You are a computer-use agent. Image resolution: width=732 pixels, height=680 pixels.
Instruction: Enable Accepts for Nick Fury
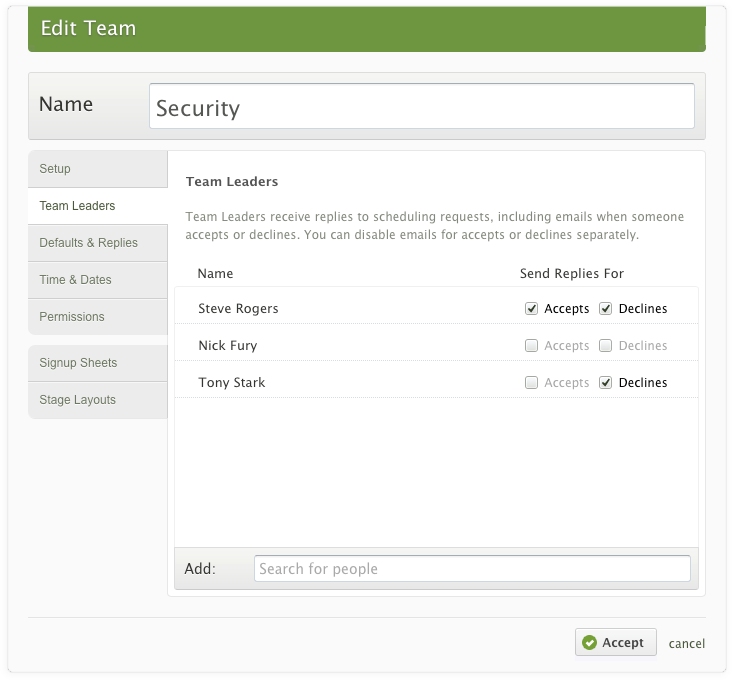(532, 346)
